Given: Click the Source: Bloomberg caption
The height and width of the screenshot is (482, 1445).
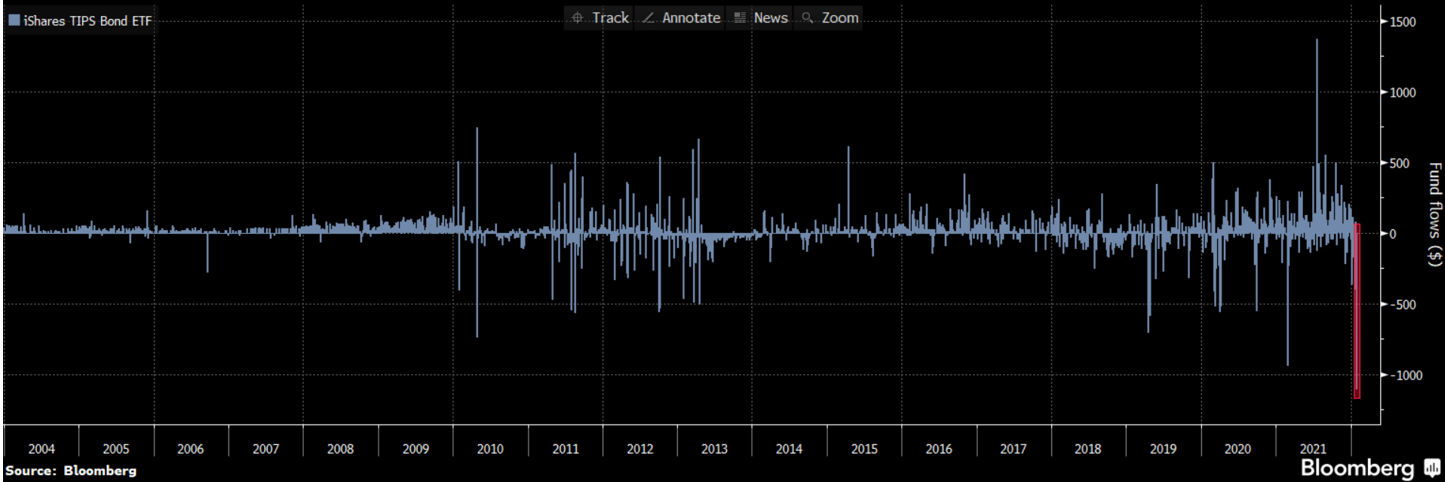Looking at the screenshot, I should tap(70, 469).
